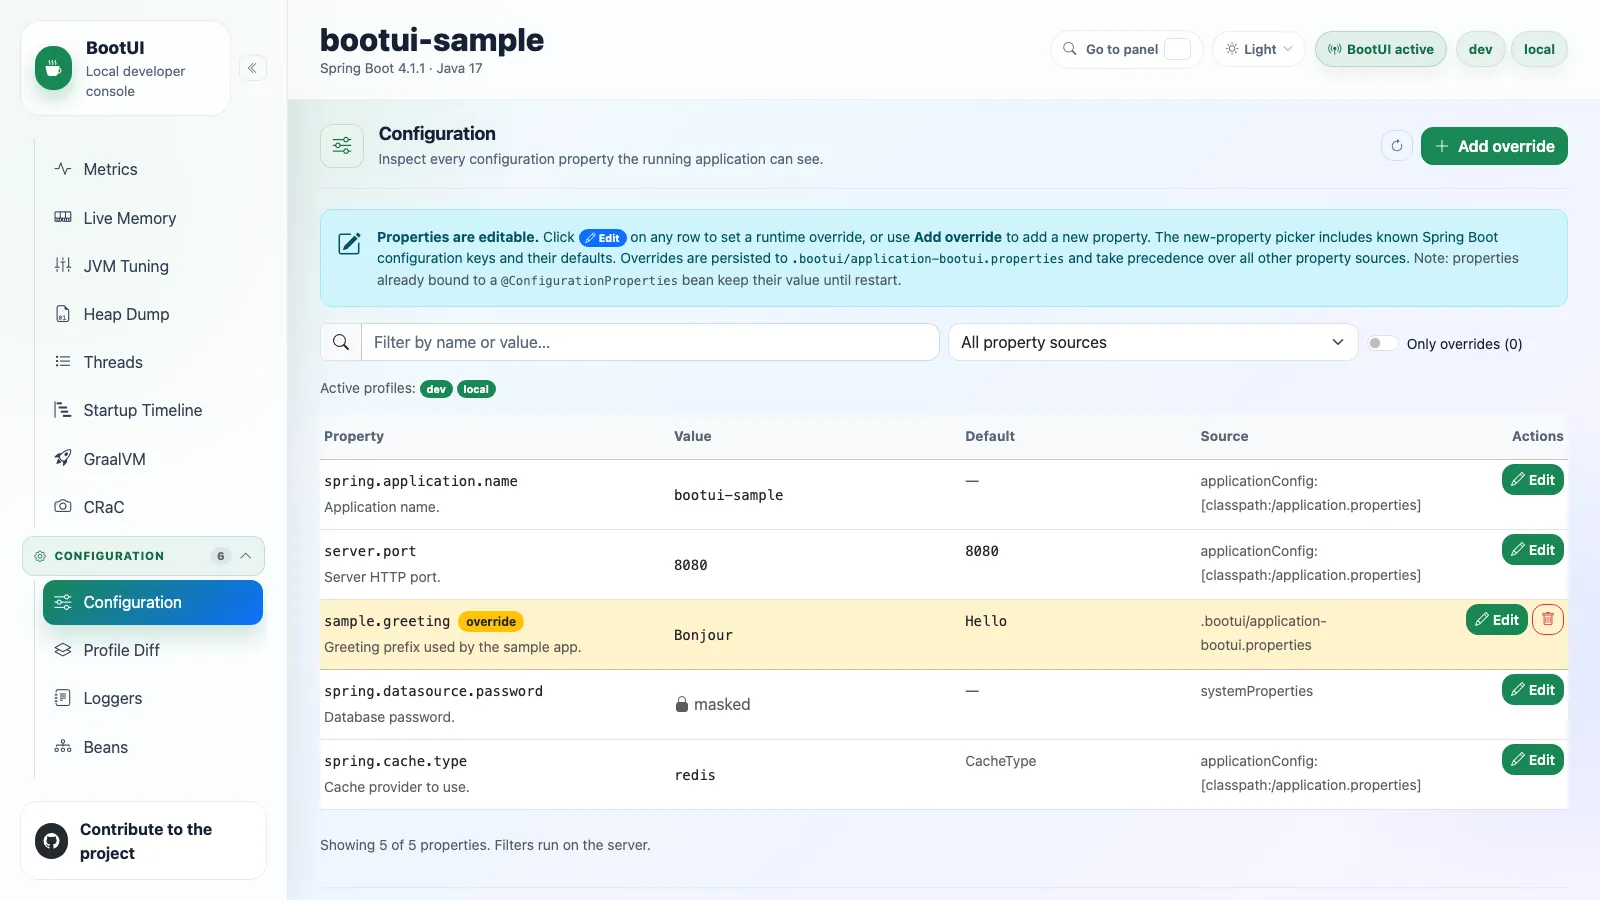1600x900 pixels.
Task: Open the GitHub icon in the Contribute card
Action: pos(52,841)
